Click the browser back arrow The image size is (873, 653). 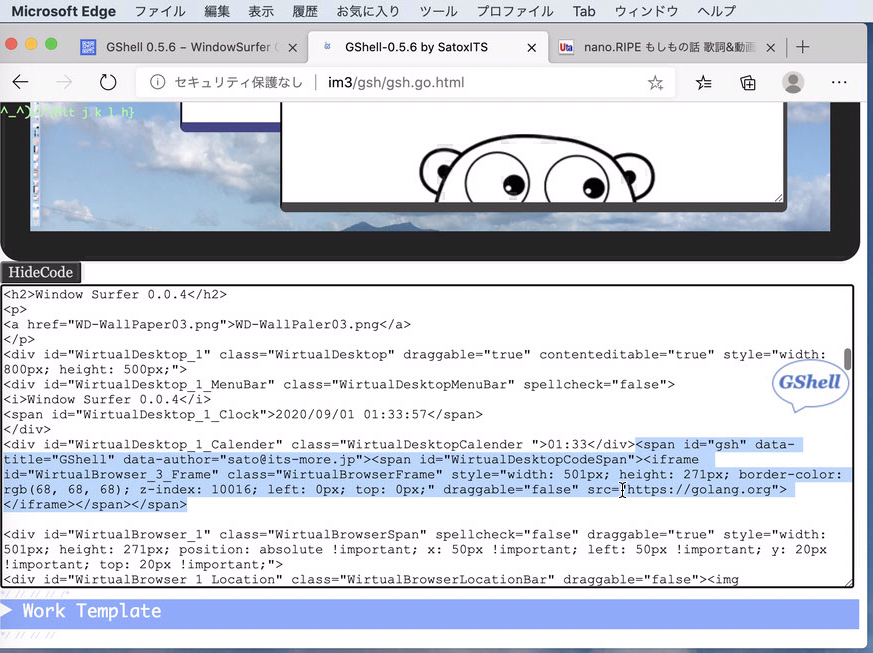pyautogui.click(x=21, y=83)
